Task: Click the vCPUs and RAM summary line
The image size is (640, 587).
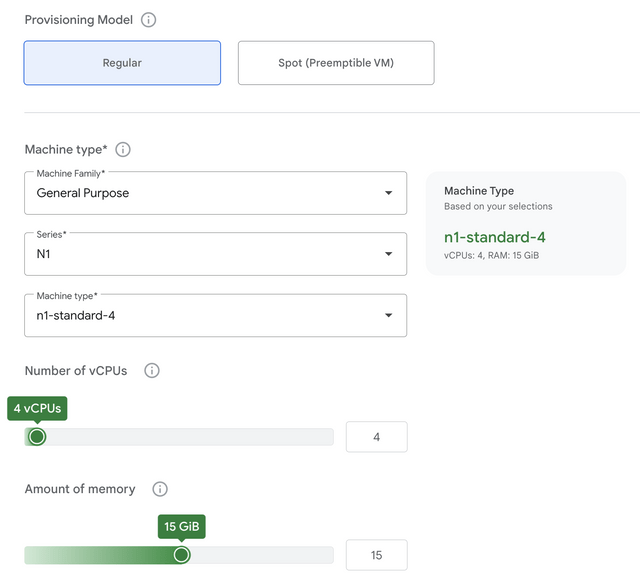Action: click(493, 256)
